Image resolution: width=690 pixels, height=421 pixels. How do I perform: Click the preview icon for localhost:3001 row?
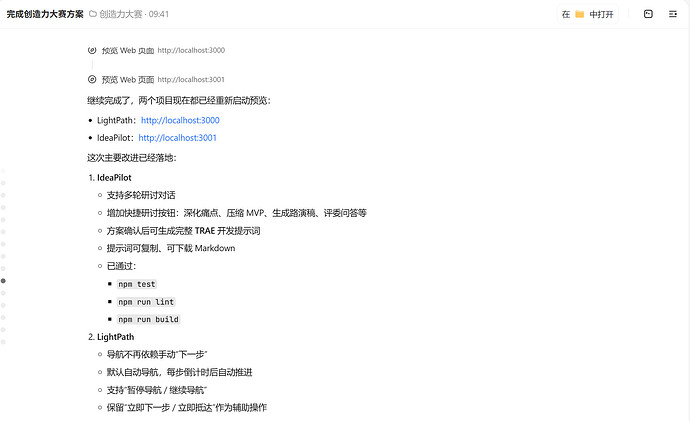(92, 79)
